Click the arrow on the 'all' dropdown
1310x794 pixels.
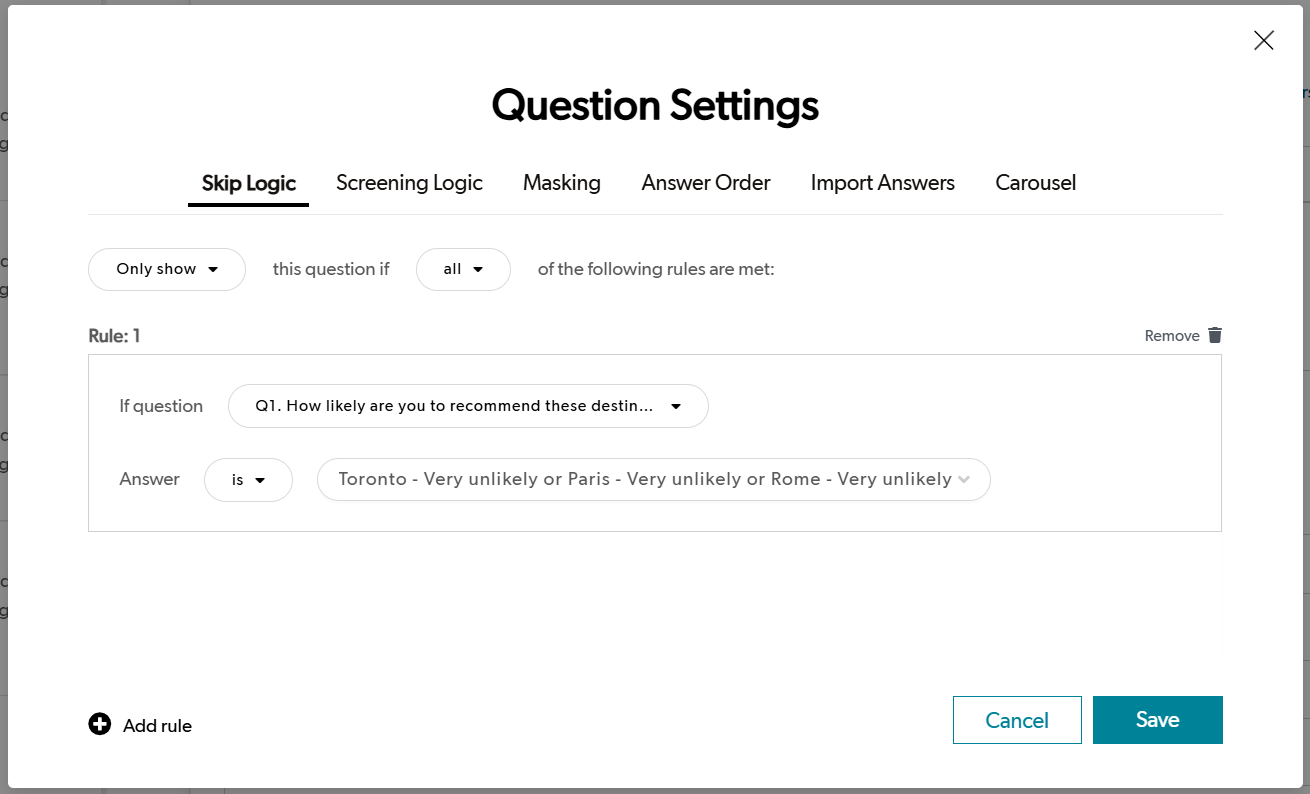pos(477,269)
